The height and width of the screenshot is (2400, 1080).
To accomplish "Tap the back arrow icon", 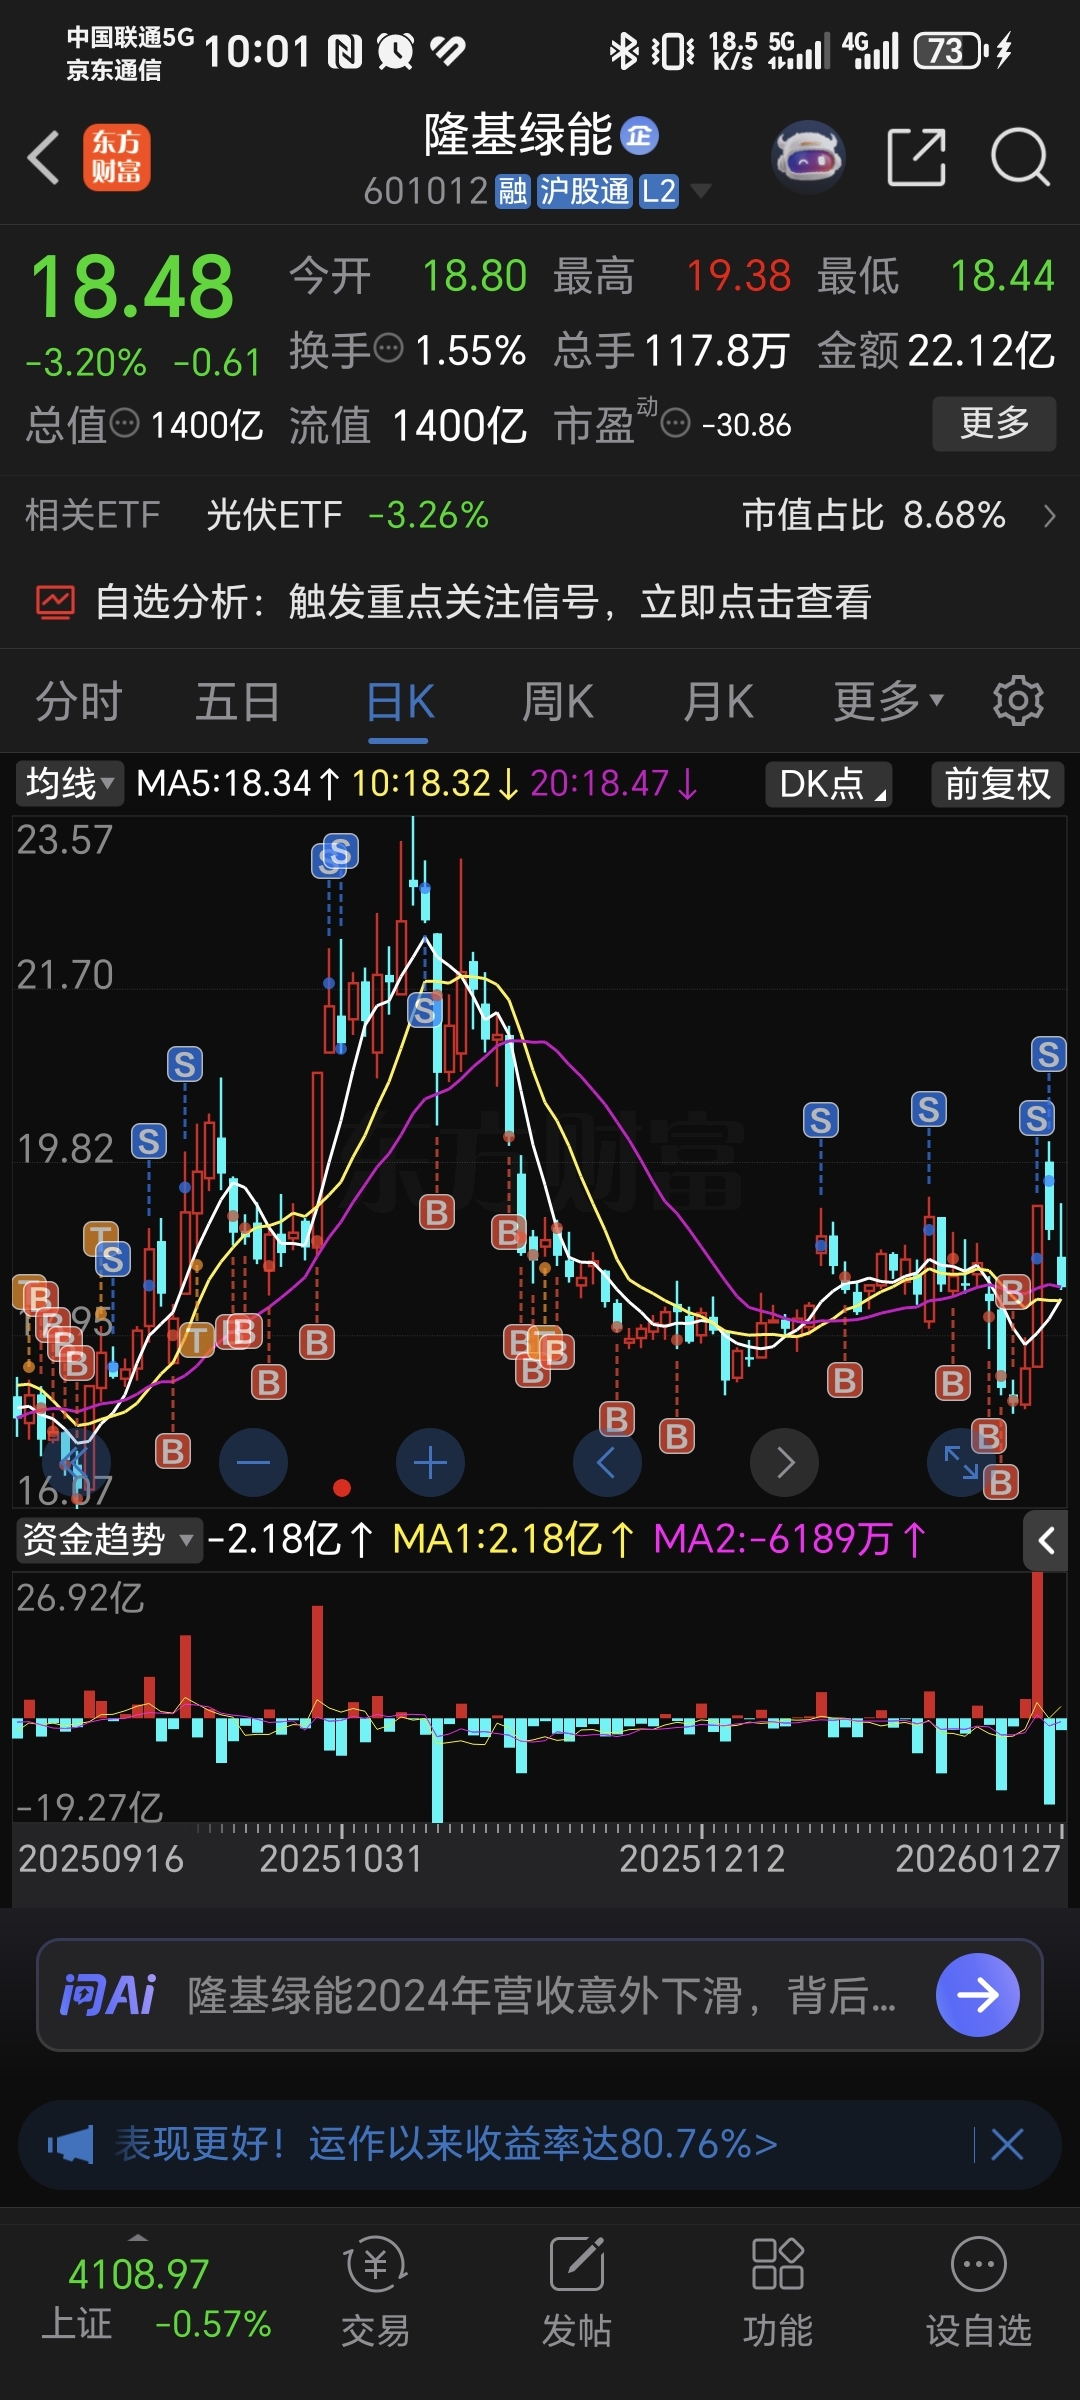I will 44,158.
